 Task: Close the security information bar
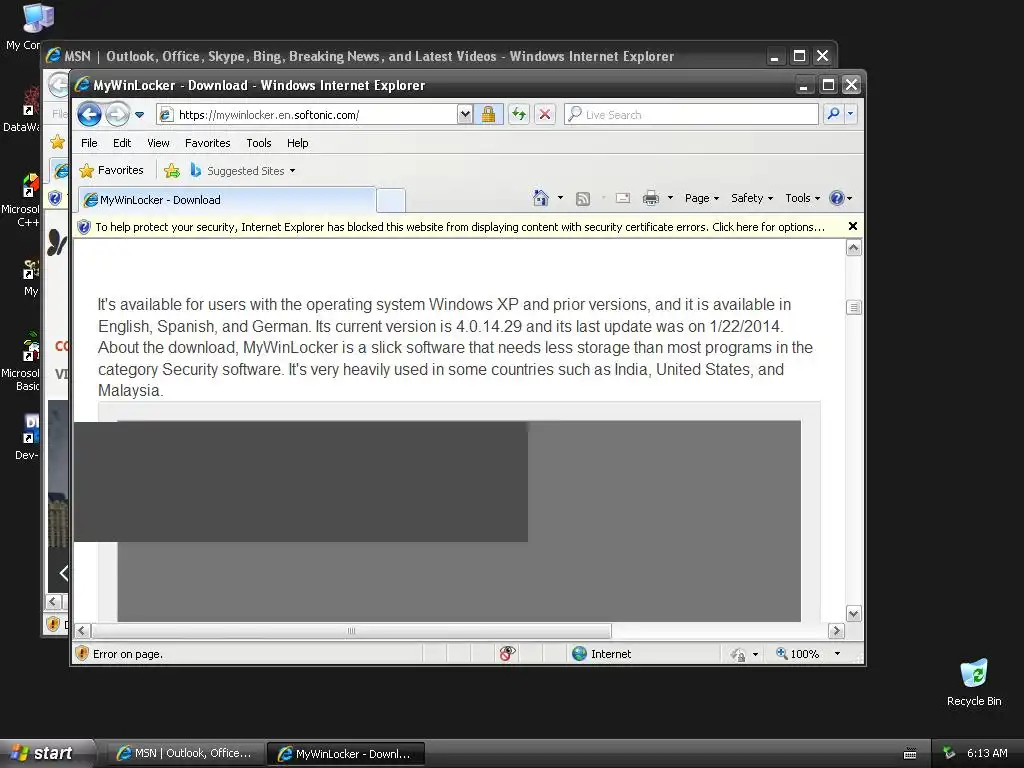852,226
